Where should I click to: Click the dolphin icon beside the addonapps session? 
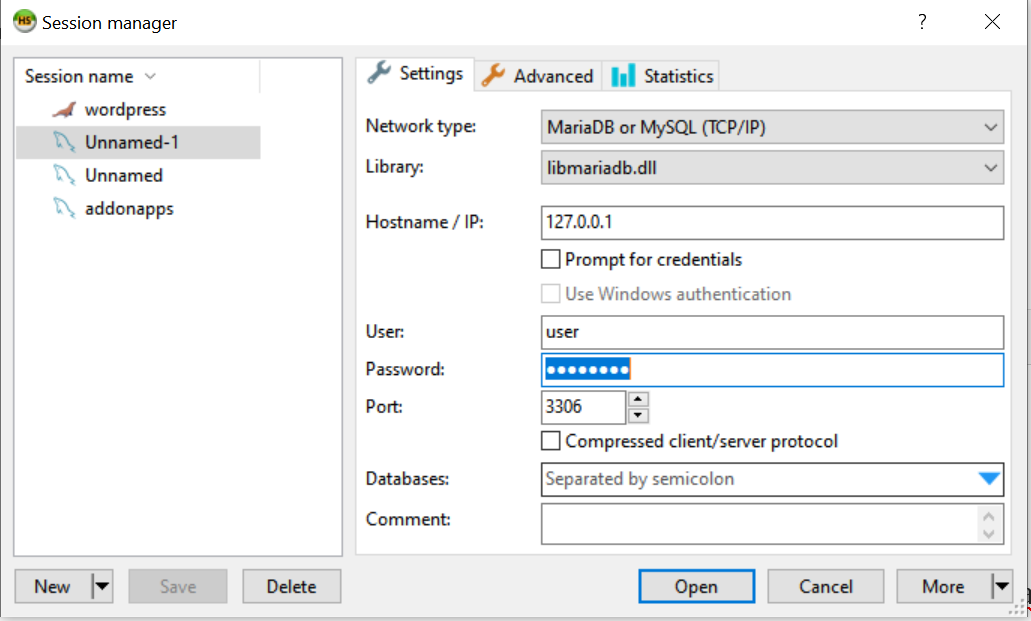[x=64, y=208]
